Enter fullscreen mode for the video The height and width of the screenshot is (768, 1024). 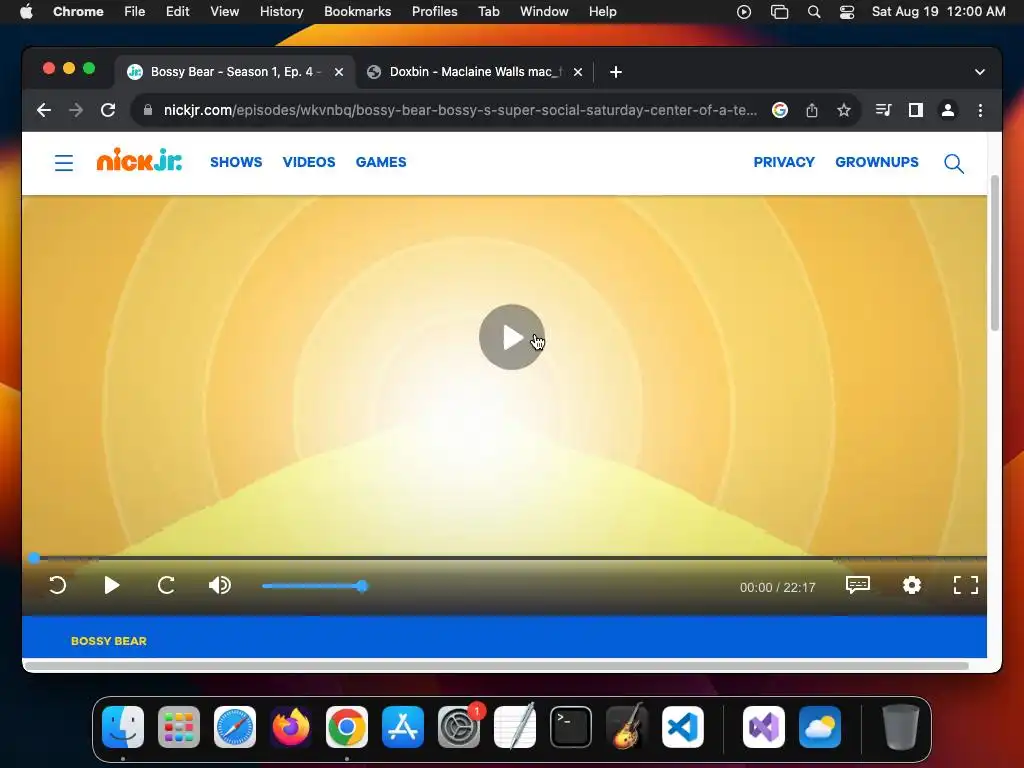click(966, 585)
